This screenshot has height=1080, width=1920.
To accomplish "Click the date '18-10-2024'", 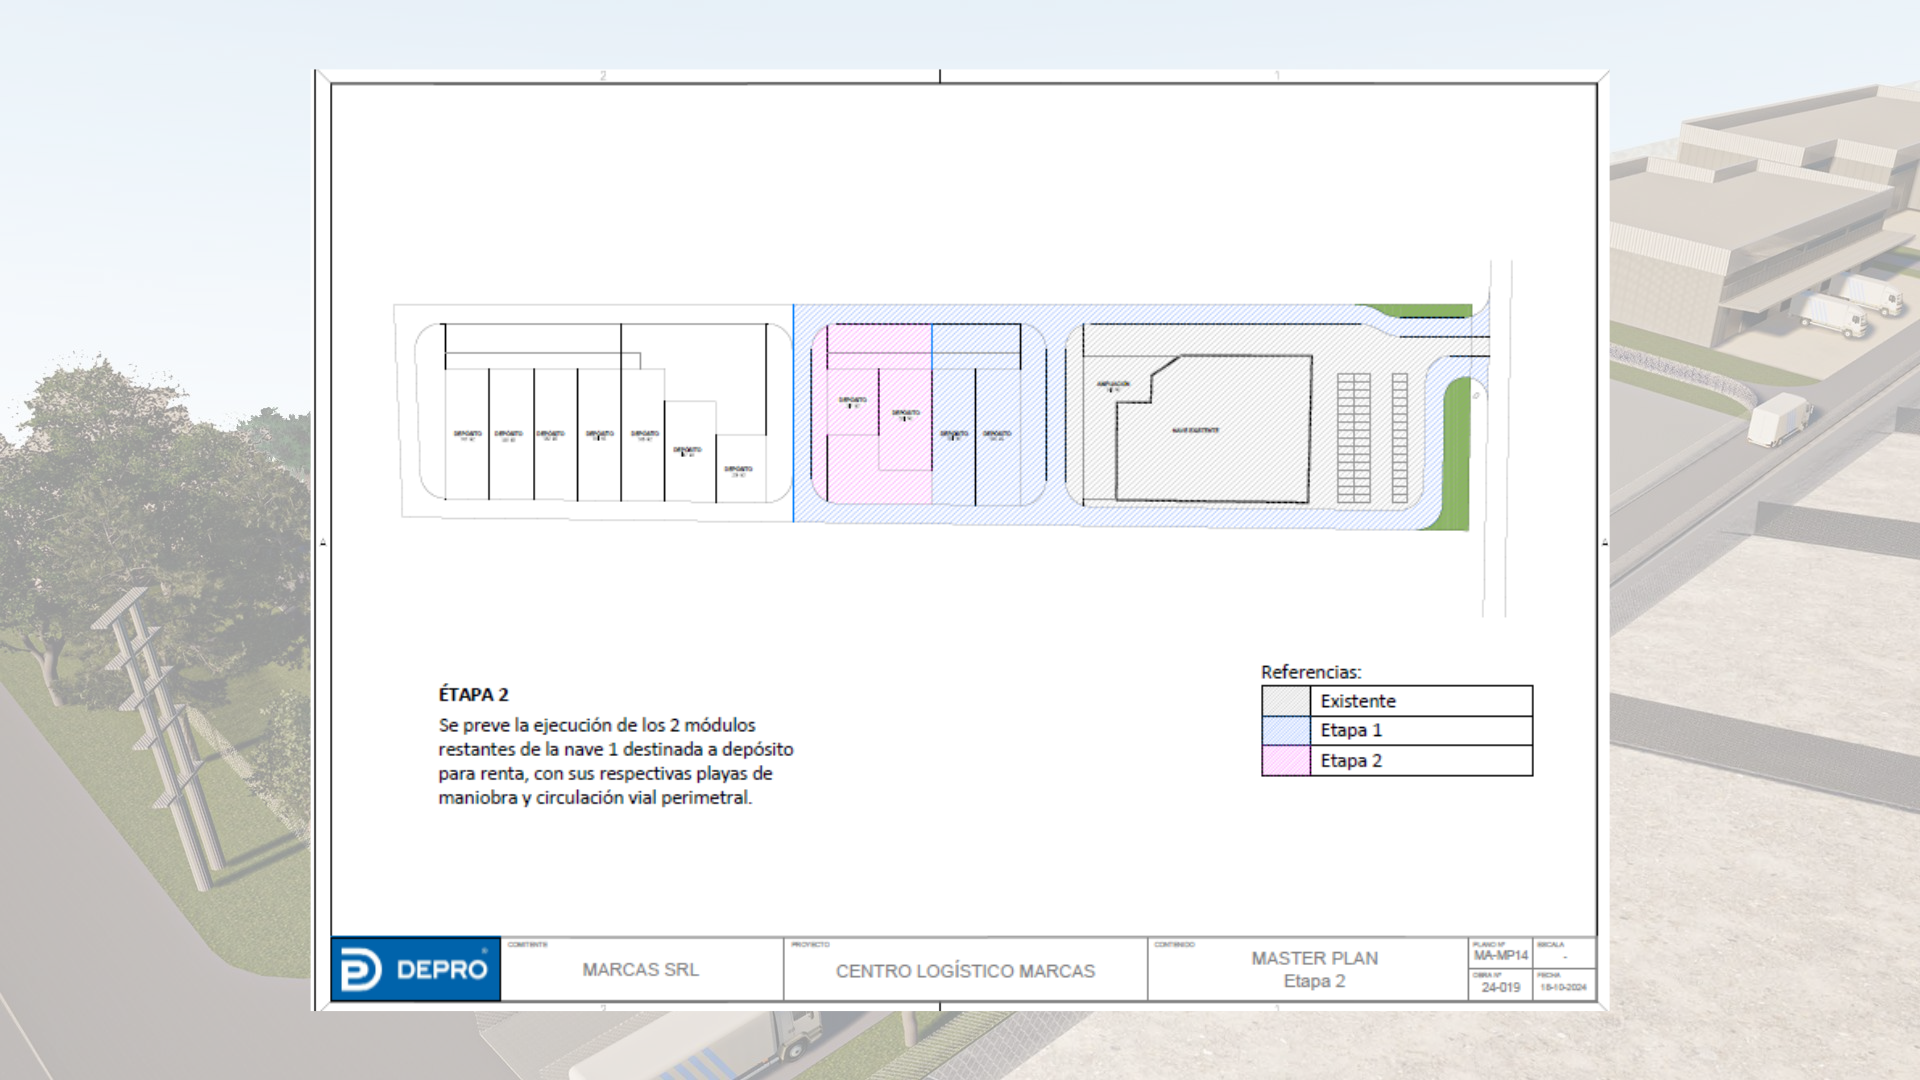I will click(x=1563, y=987).
